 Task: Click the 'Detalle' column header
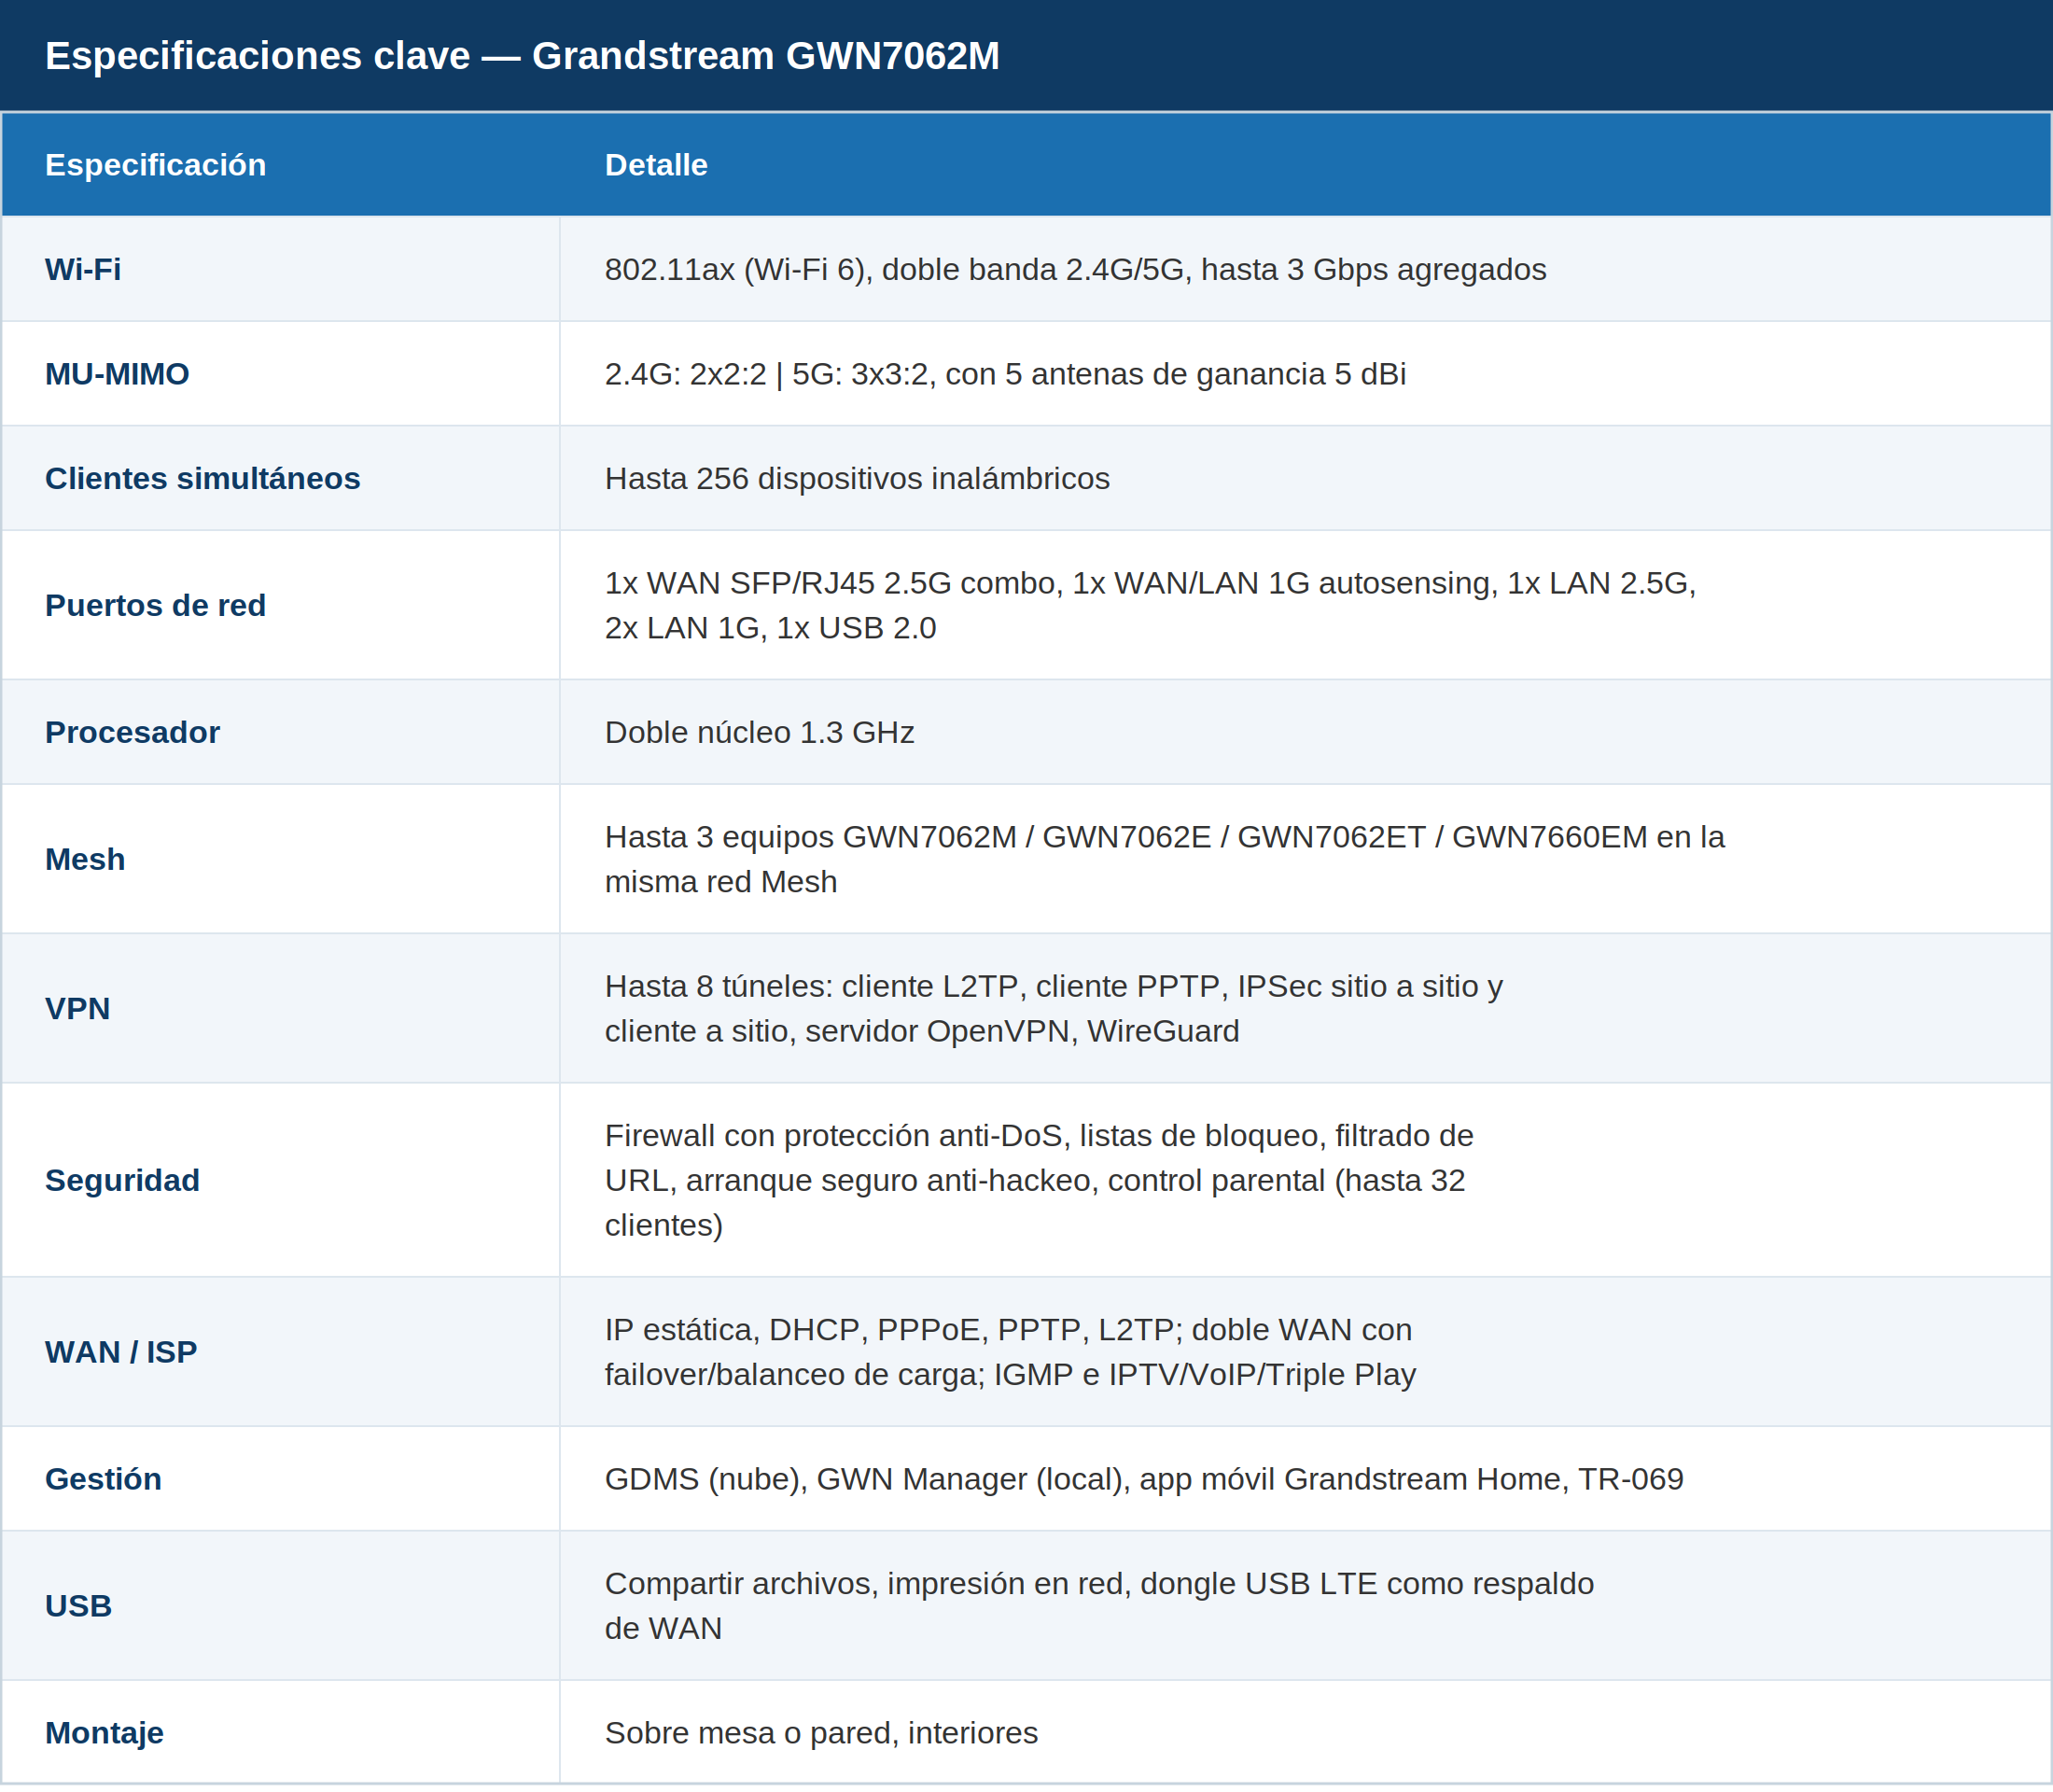[1305, 165]
